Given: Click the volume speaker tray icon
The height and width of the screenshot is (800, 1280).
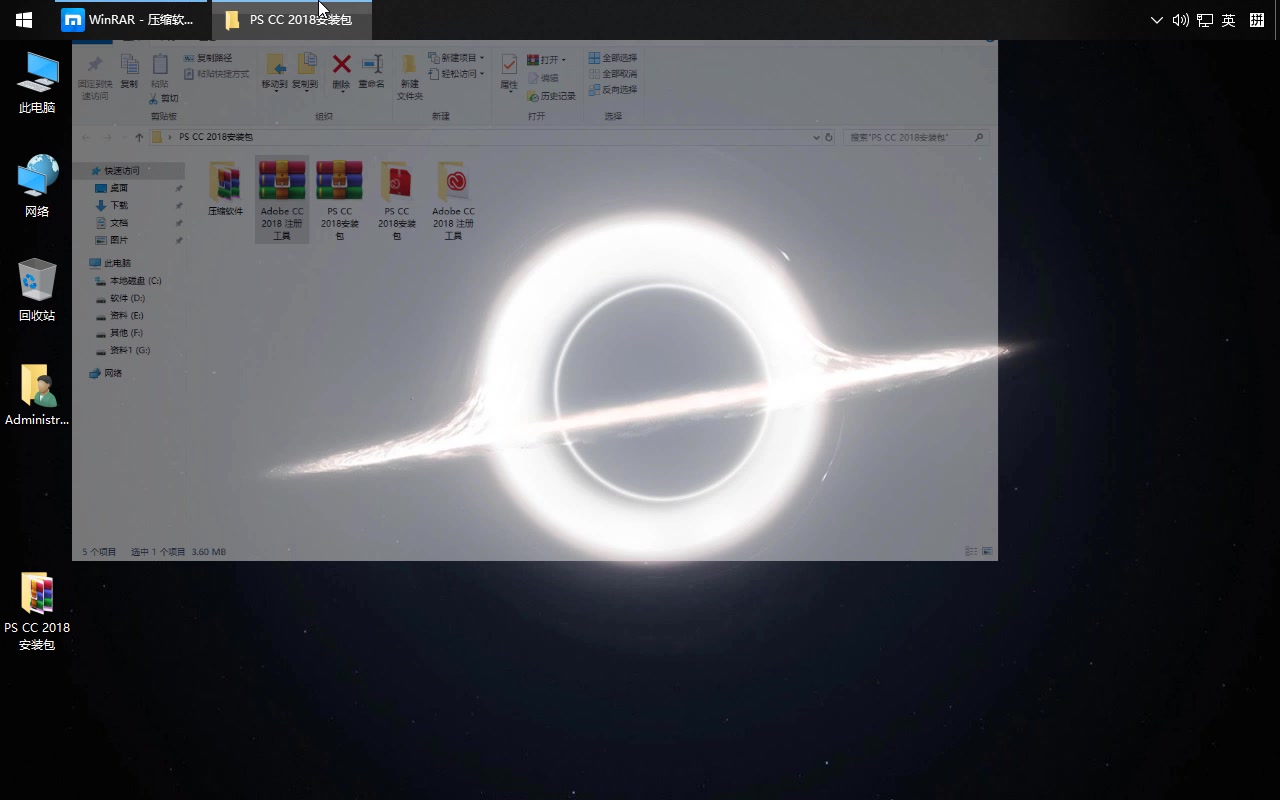Looking at the screenshot, I should (x=1181, y=20).
